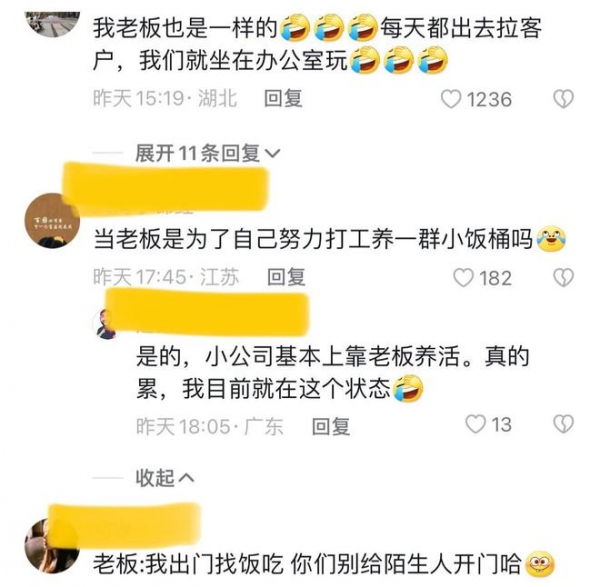Viewport: 600px width, 587px height.
Task: Open the avatar of the bottom commenter
Action: (52, 546)
